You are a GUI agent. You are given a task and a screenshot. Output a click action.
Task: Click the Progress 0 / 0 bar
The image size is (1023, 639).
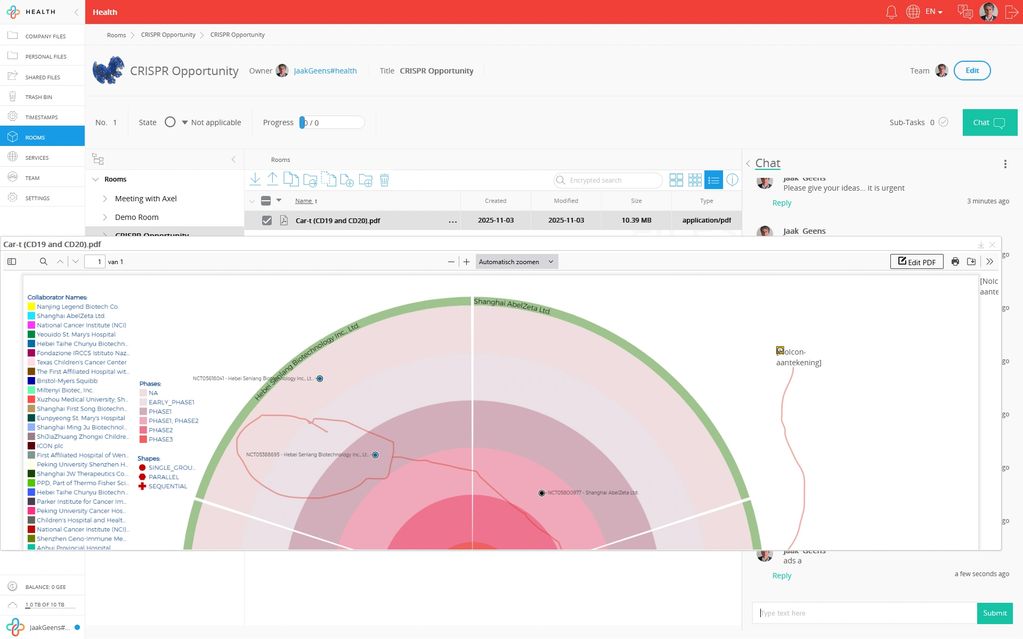pos(332,122)
